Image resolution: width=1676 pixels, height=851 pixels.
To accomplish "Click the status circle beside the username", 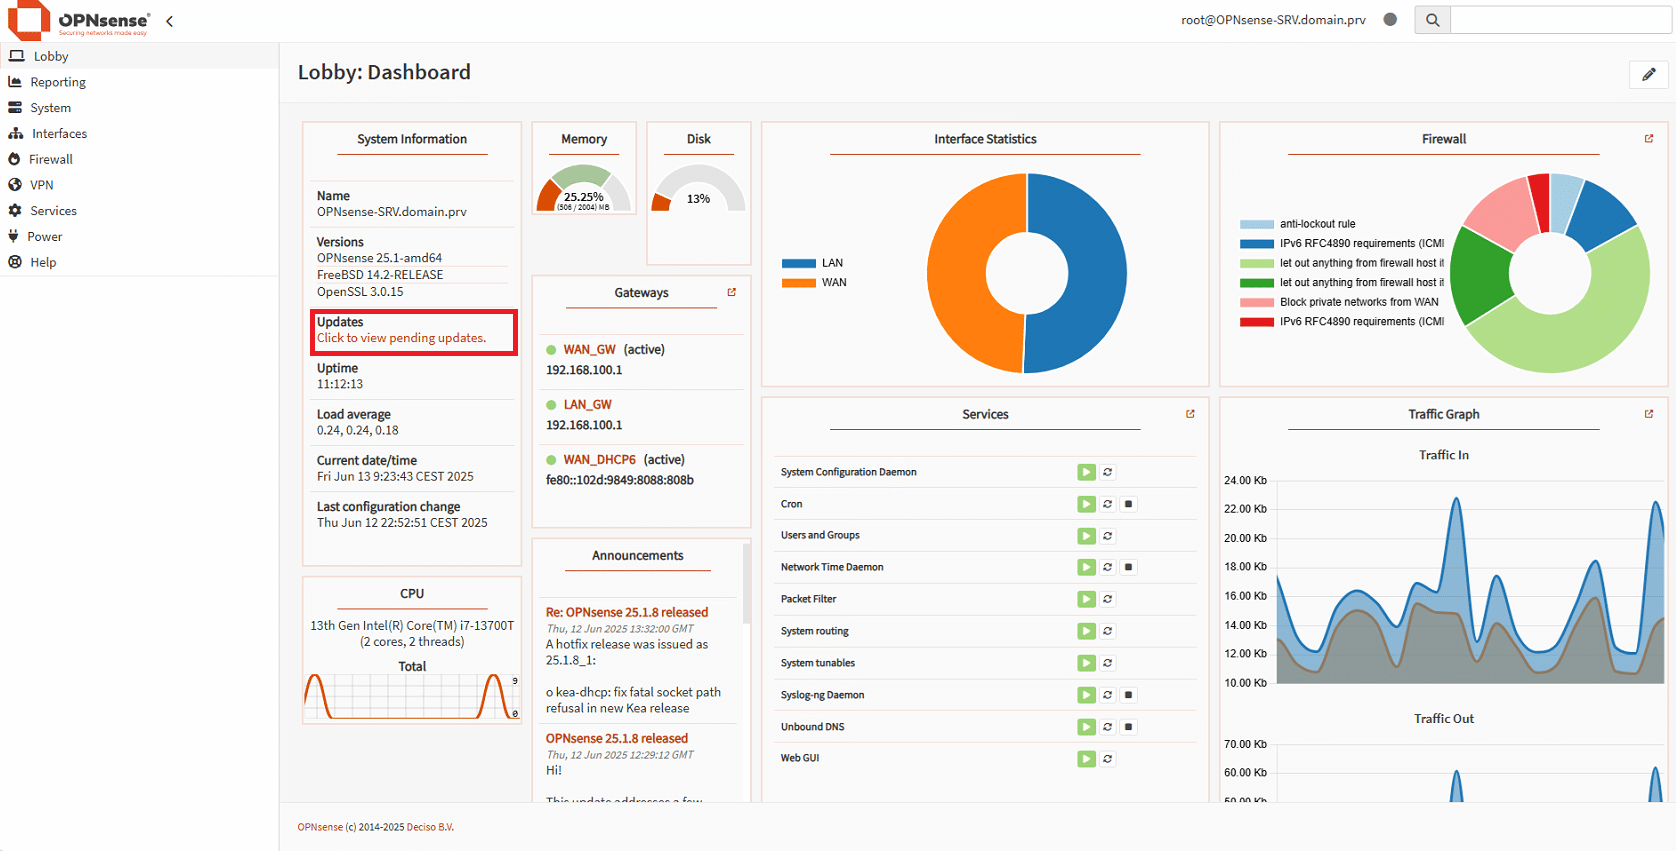I will click(x=1390, y=19).
